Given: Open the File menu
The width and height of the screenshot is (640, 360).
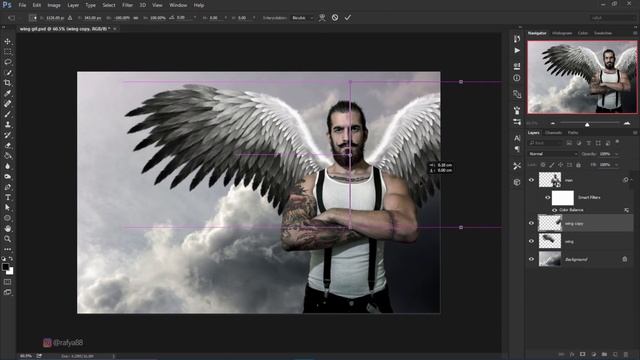Looking at the screenshot, I should [22, 5].
